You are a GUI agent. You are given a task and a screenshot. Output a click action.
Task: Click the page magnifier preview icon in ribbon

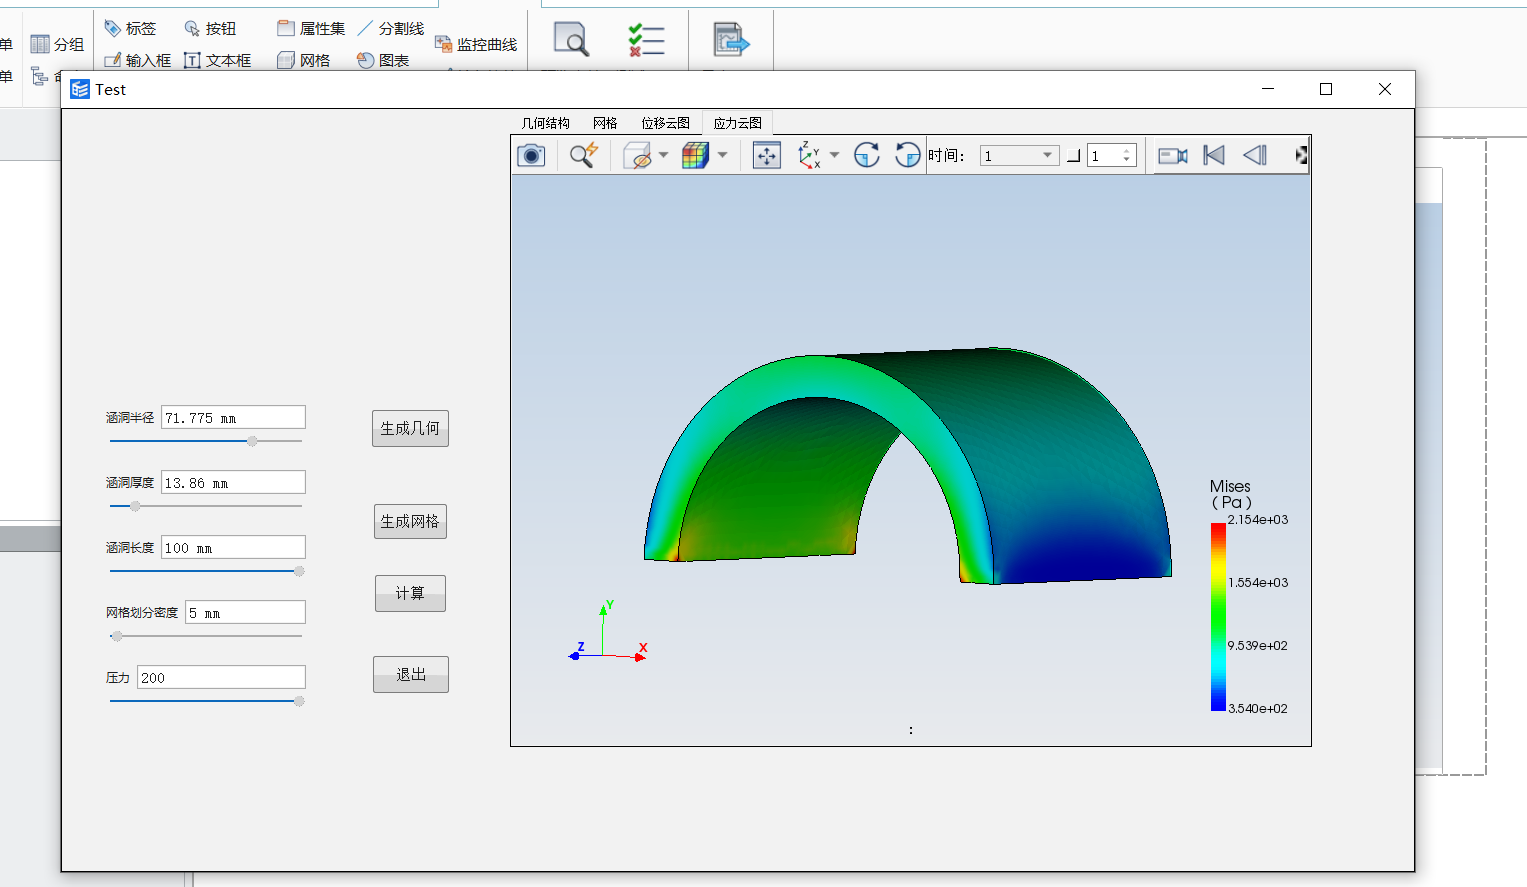tap(571, 40)
